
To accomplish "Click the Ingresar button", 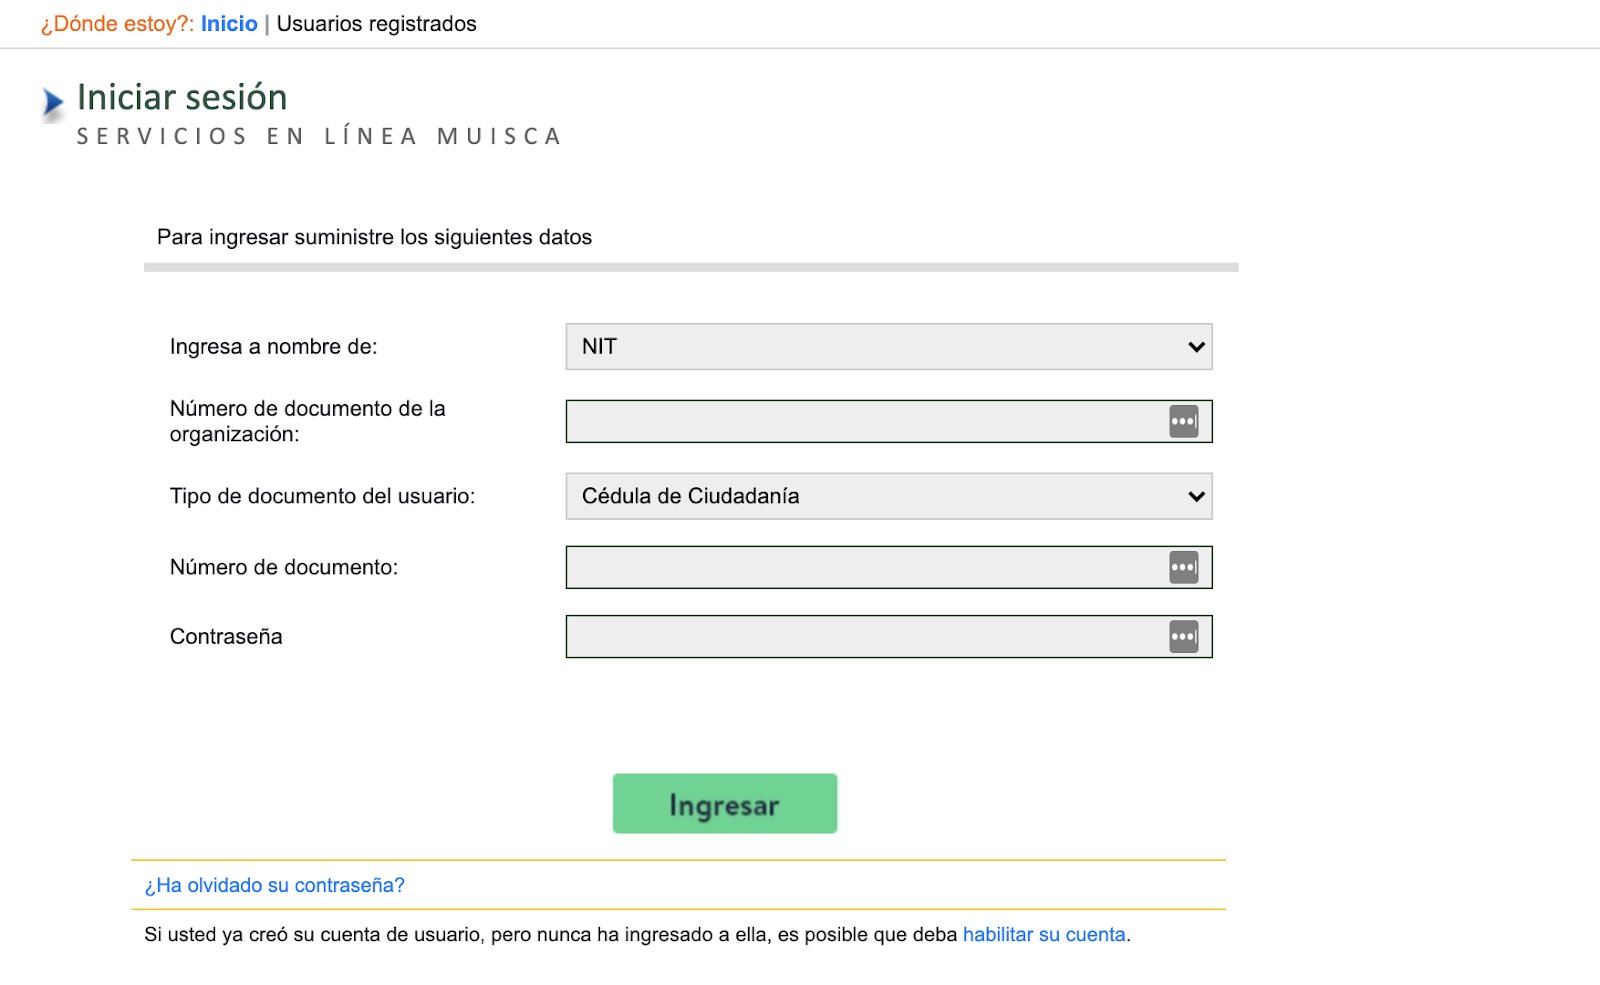I will pos(725,803).
